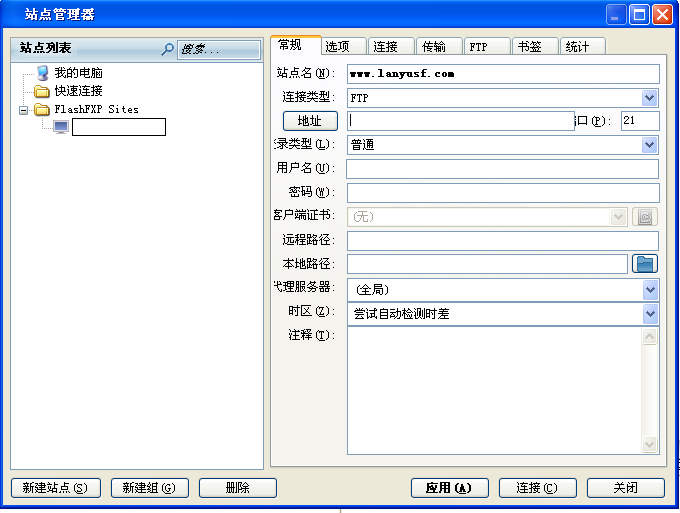
Task: Click the username input field
Action: pos(503,169)
